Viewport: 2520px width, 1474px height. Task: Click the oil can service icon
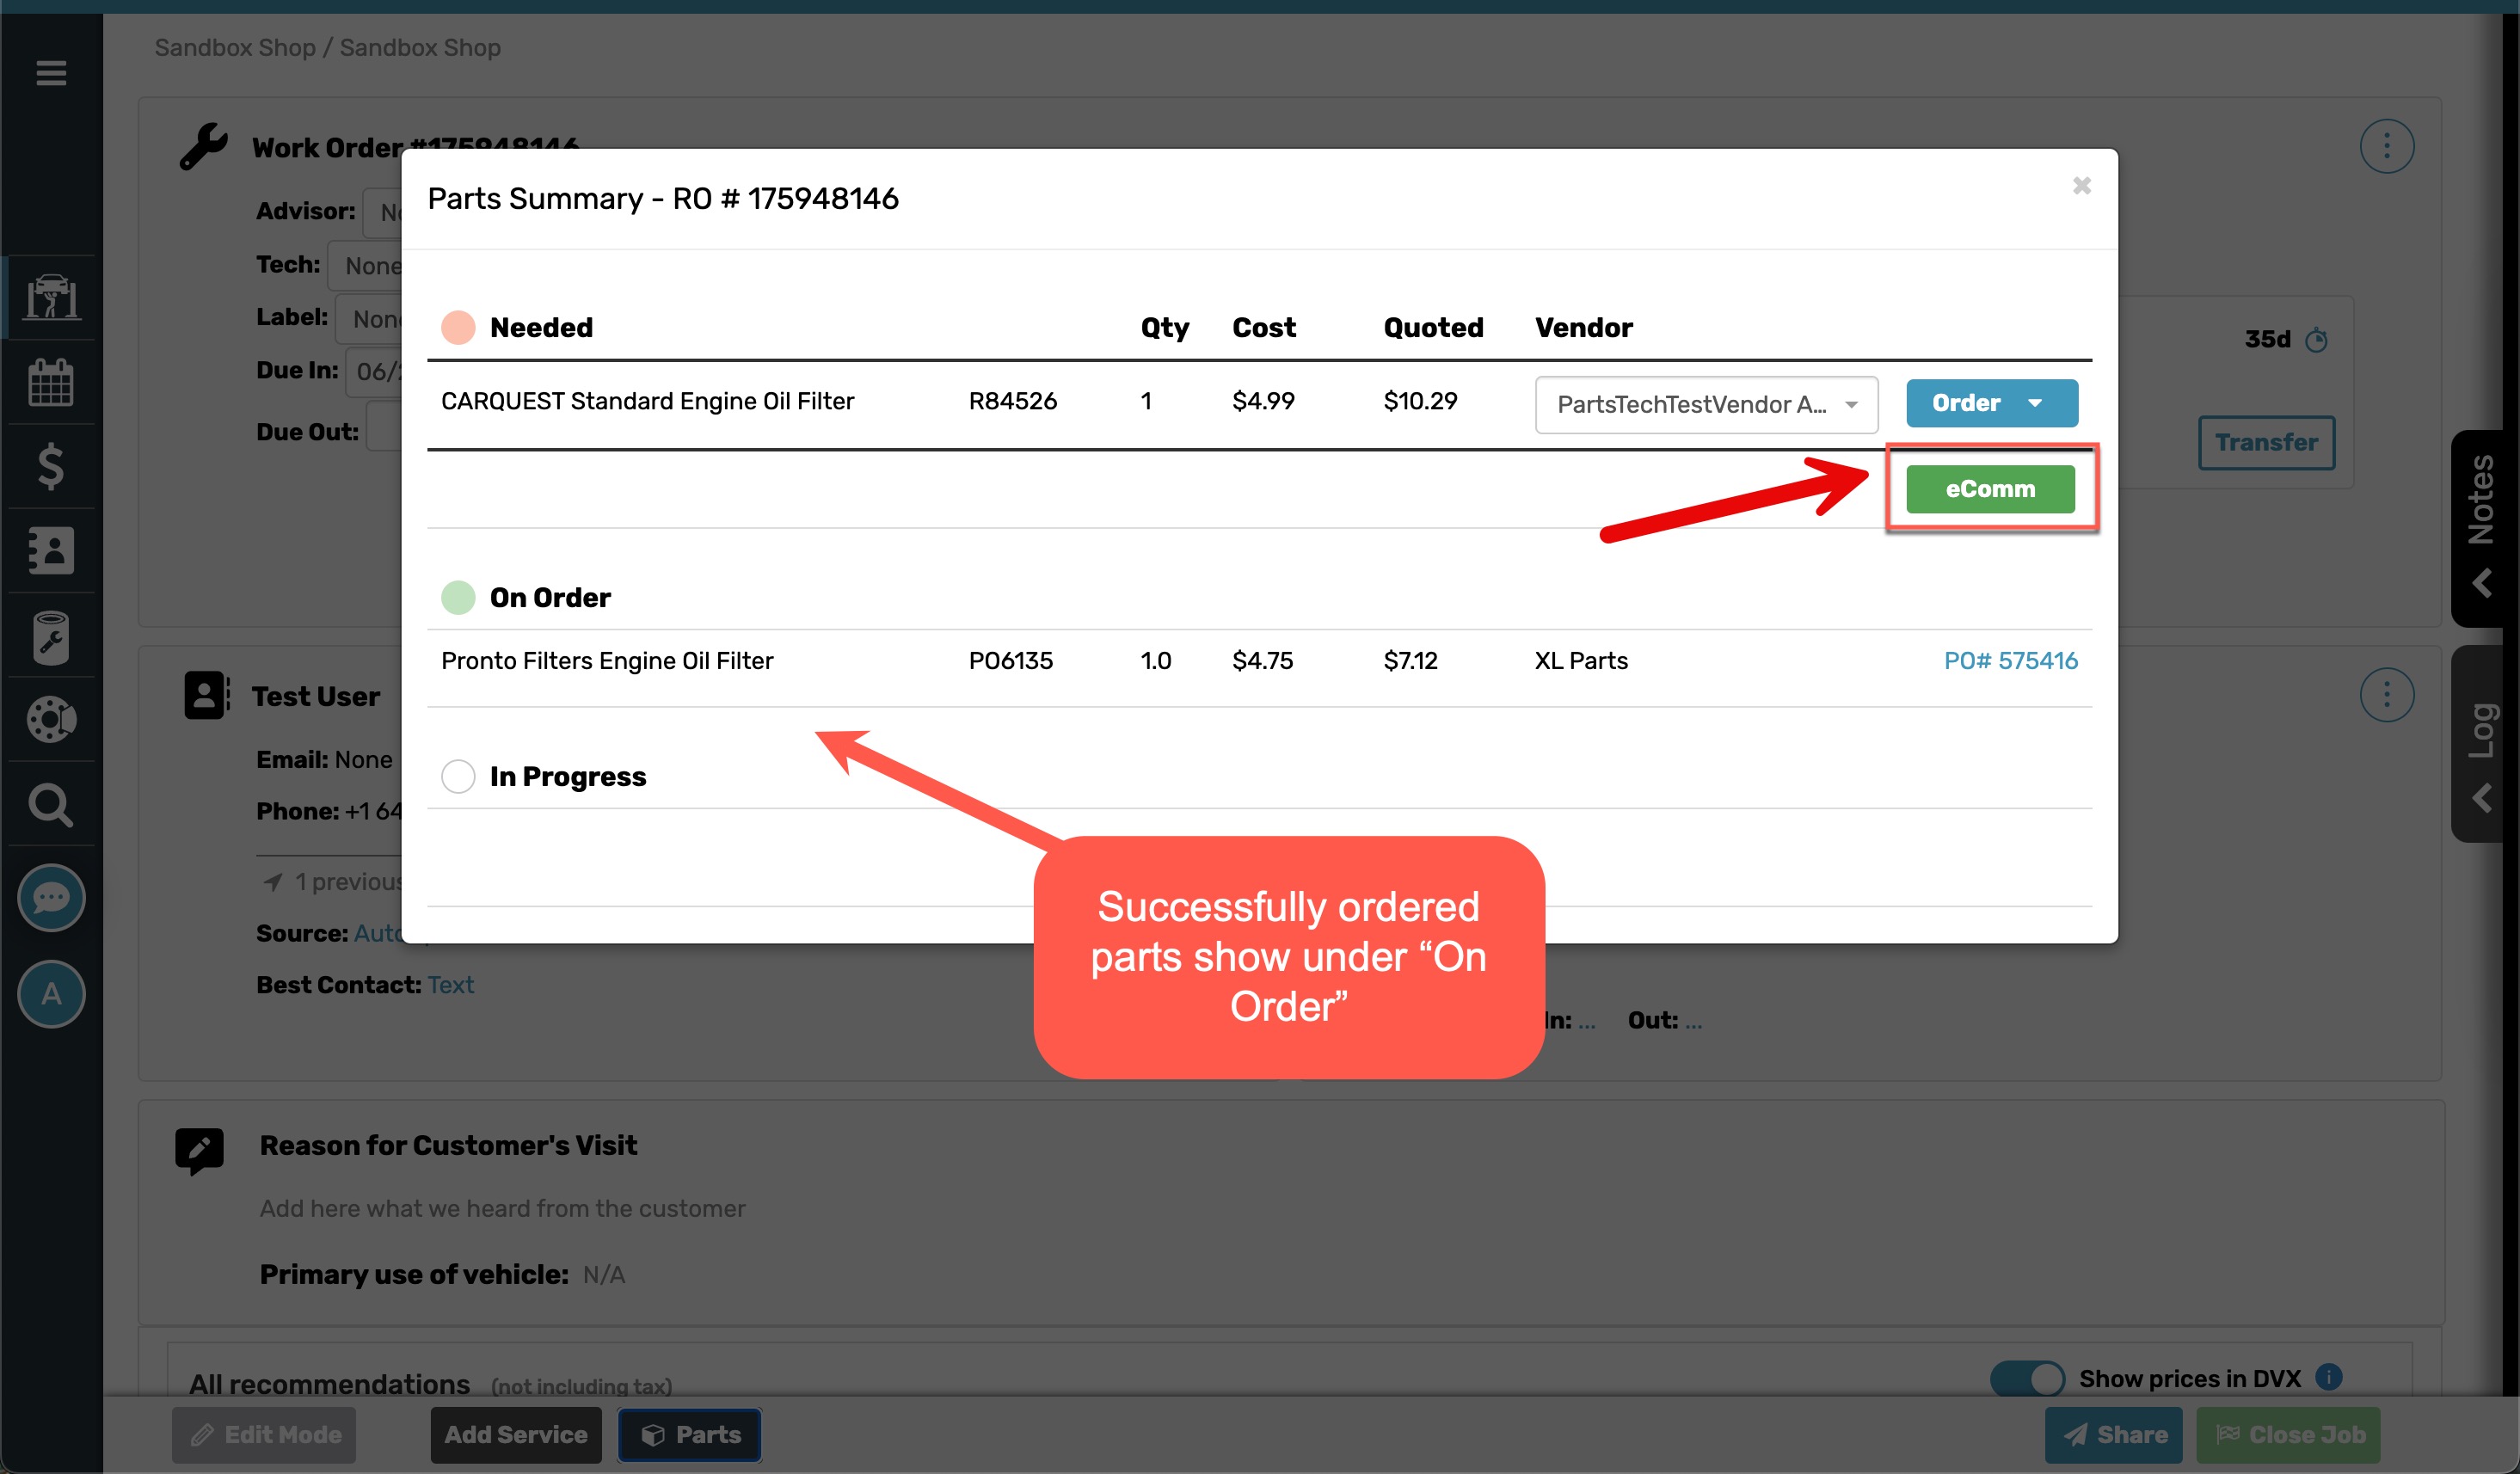point(51,637)
